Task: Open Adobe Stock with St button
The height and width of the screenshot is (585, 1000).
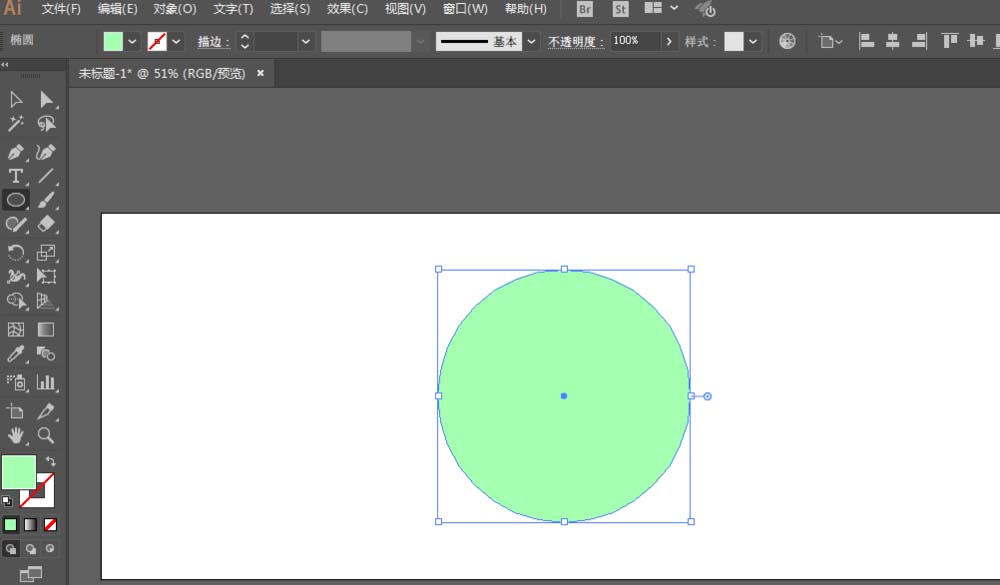Action: [x=620, y=9]
